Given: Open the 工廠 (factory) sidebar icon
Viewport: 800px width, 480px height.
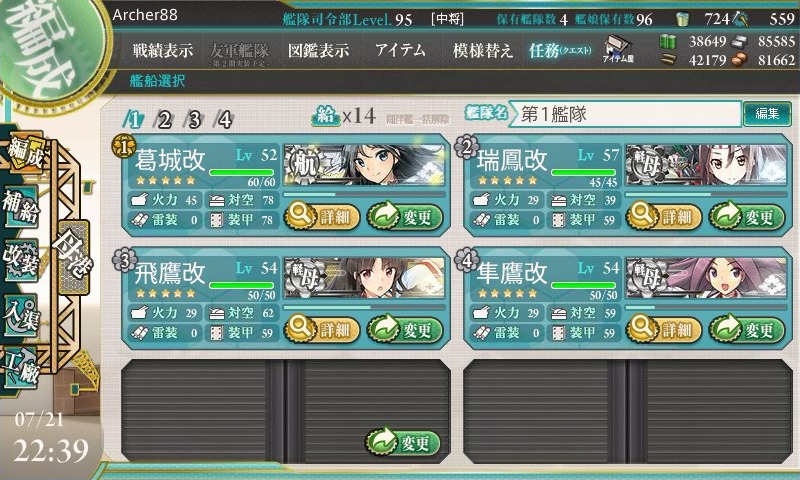Looking at the screenshot, I should click(x=21, y=368).
